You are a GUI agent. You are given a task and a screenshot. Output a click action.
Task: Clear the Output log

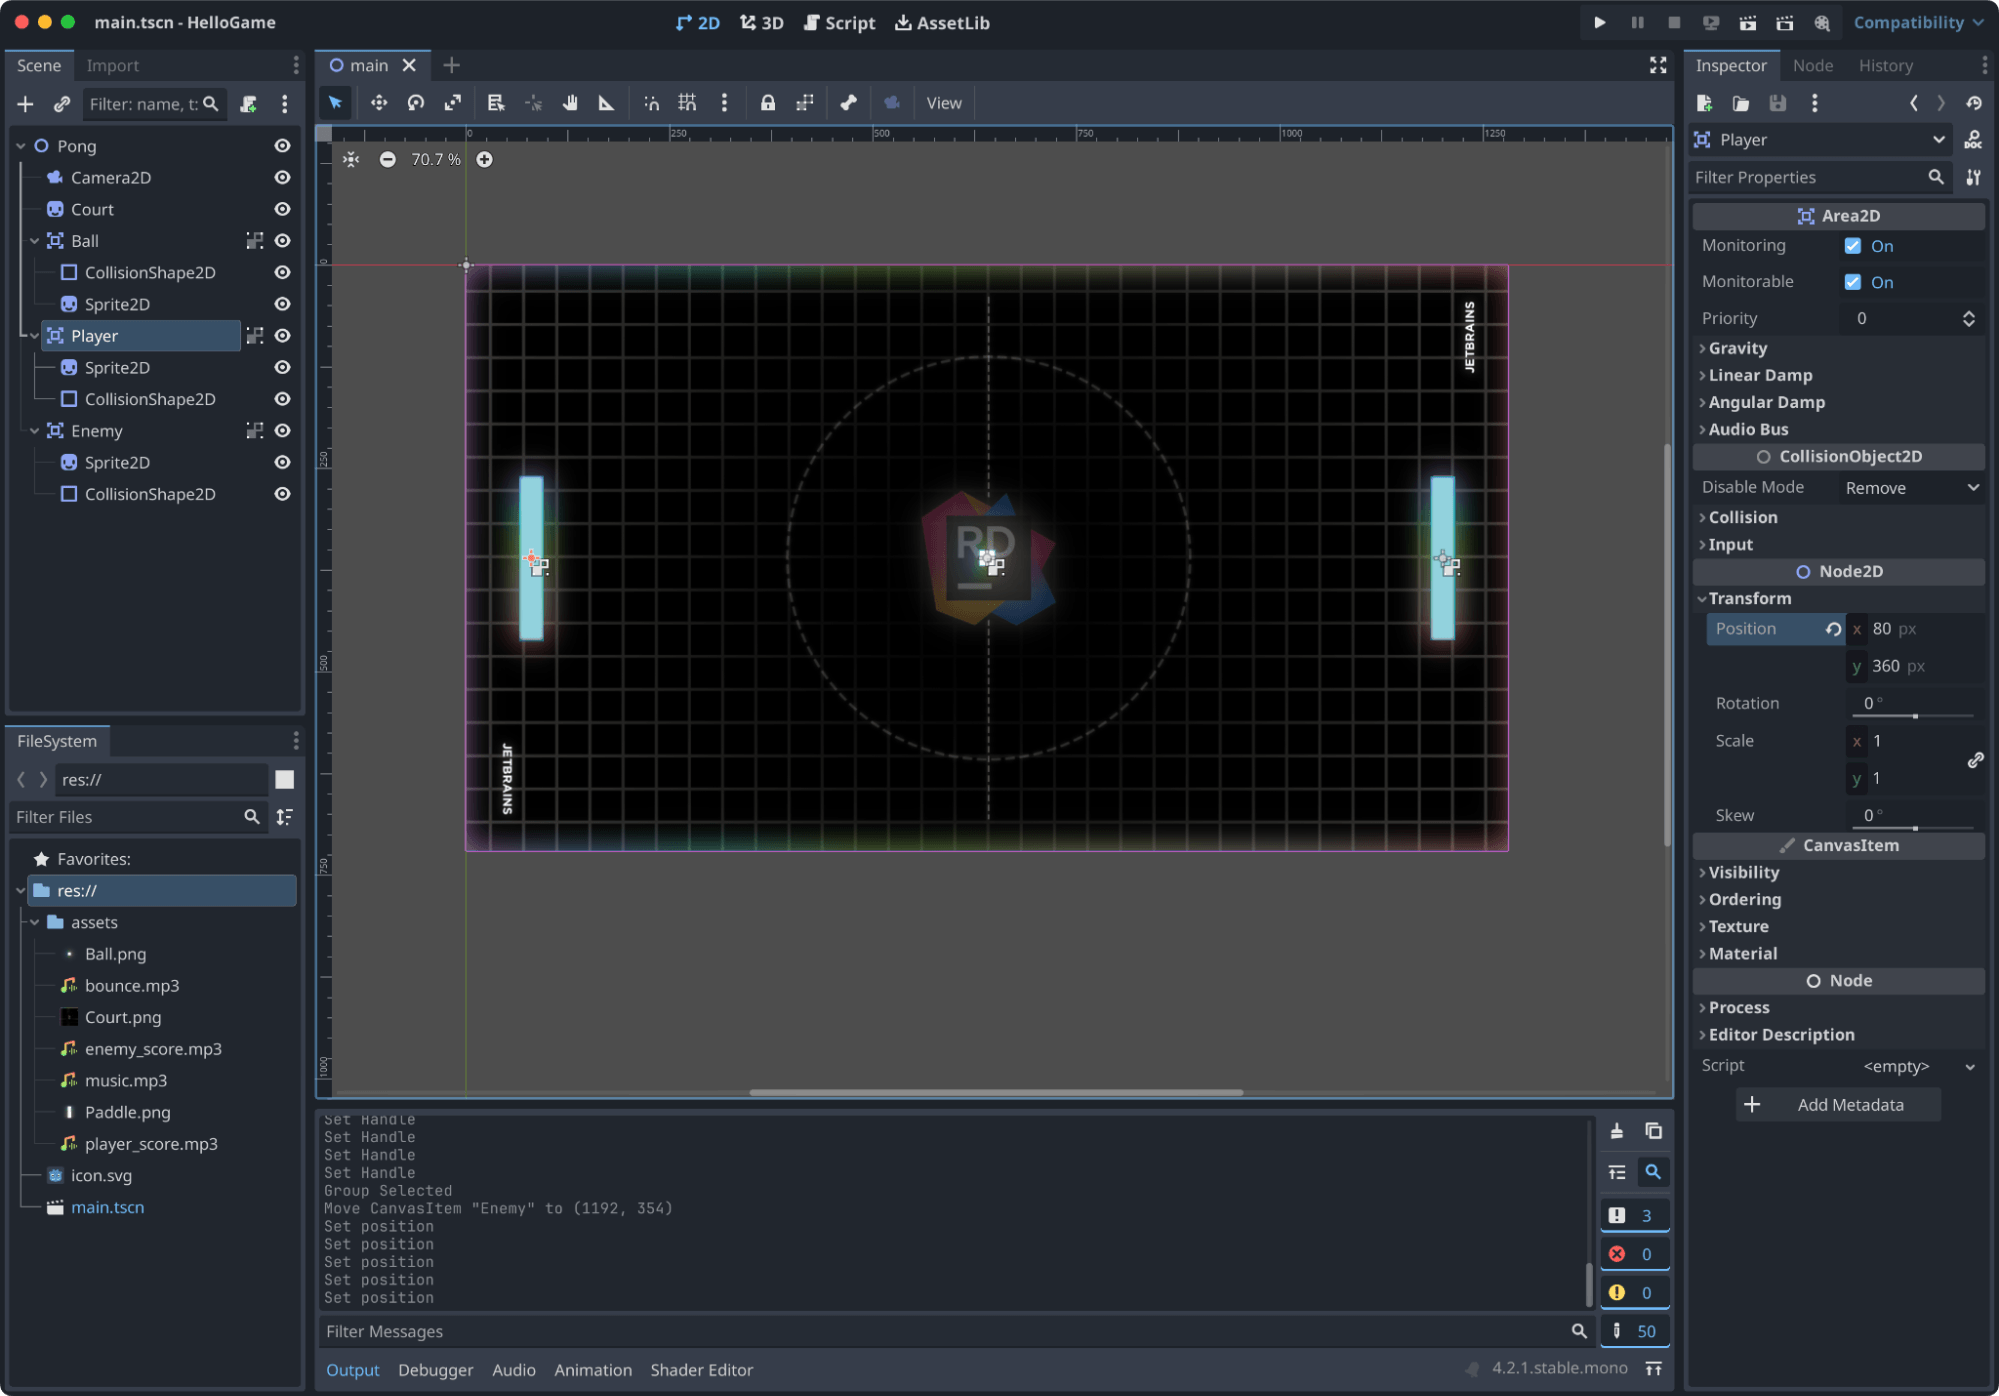1616,1131
